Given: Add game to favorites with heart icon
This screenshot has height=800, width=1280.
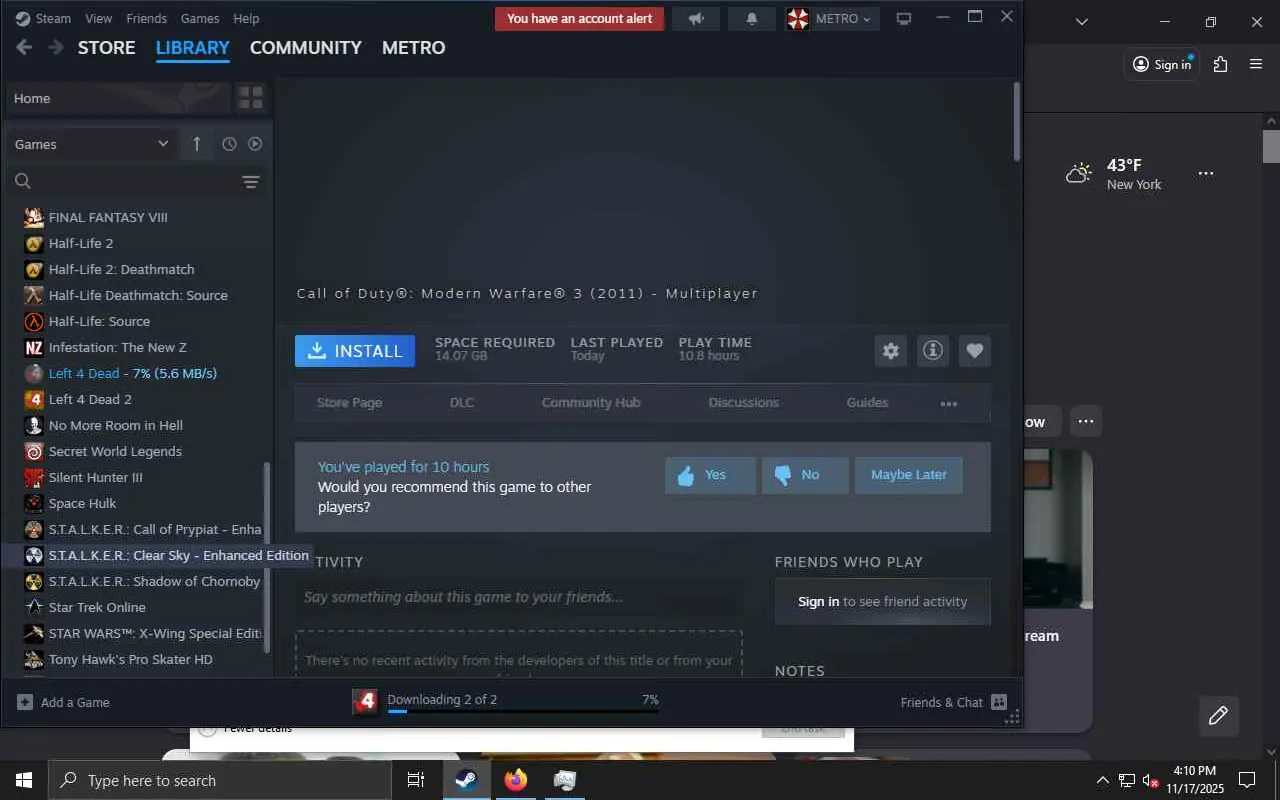Looking at the screenshot, I should (x=975, y=351).
